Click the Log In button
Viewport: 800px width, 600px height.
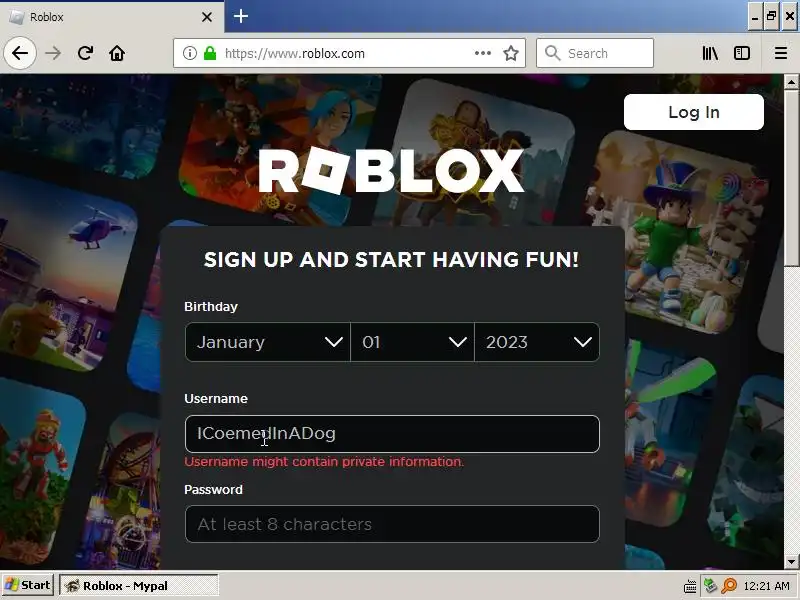click(x=693, y=112)
